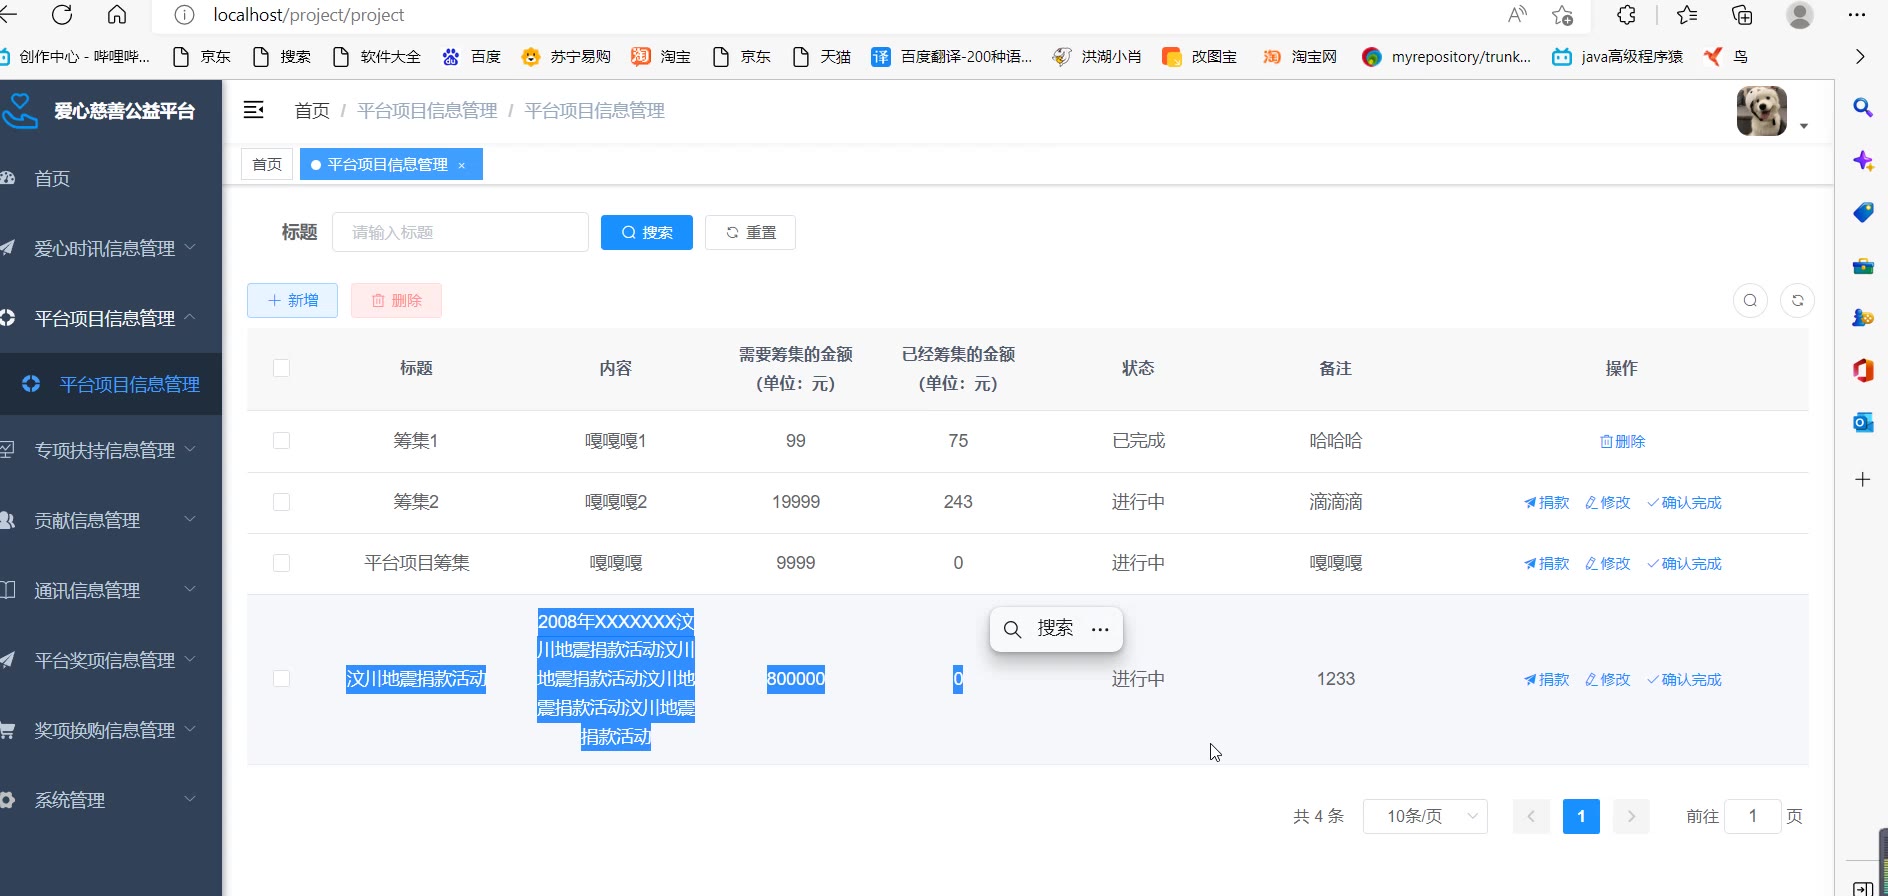Open 首页 in the sidebar menu
Image resolution: width=1888 pixels, height=896 pixels.
click(x=52, y=178)
